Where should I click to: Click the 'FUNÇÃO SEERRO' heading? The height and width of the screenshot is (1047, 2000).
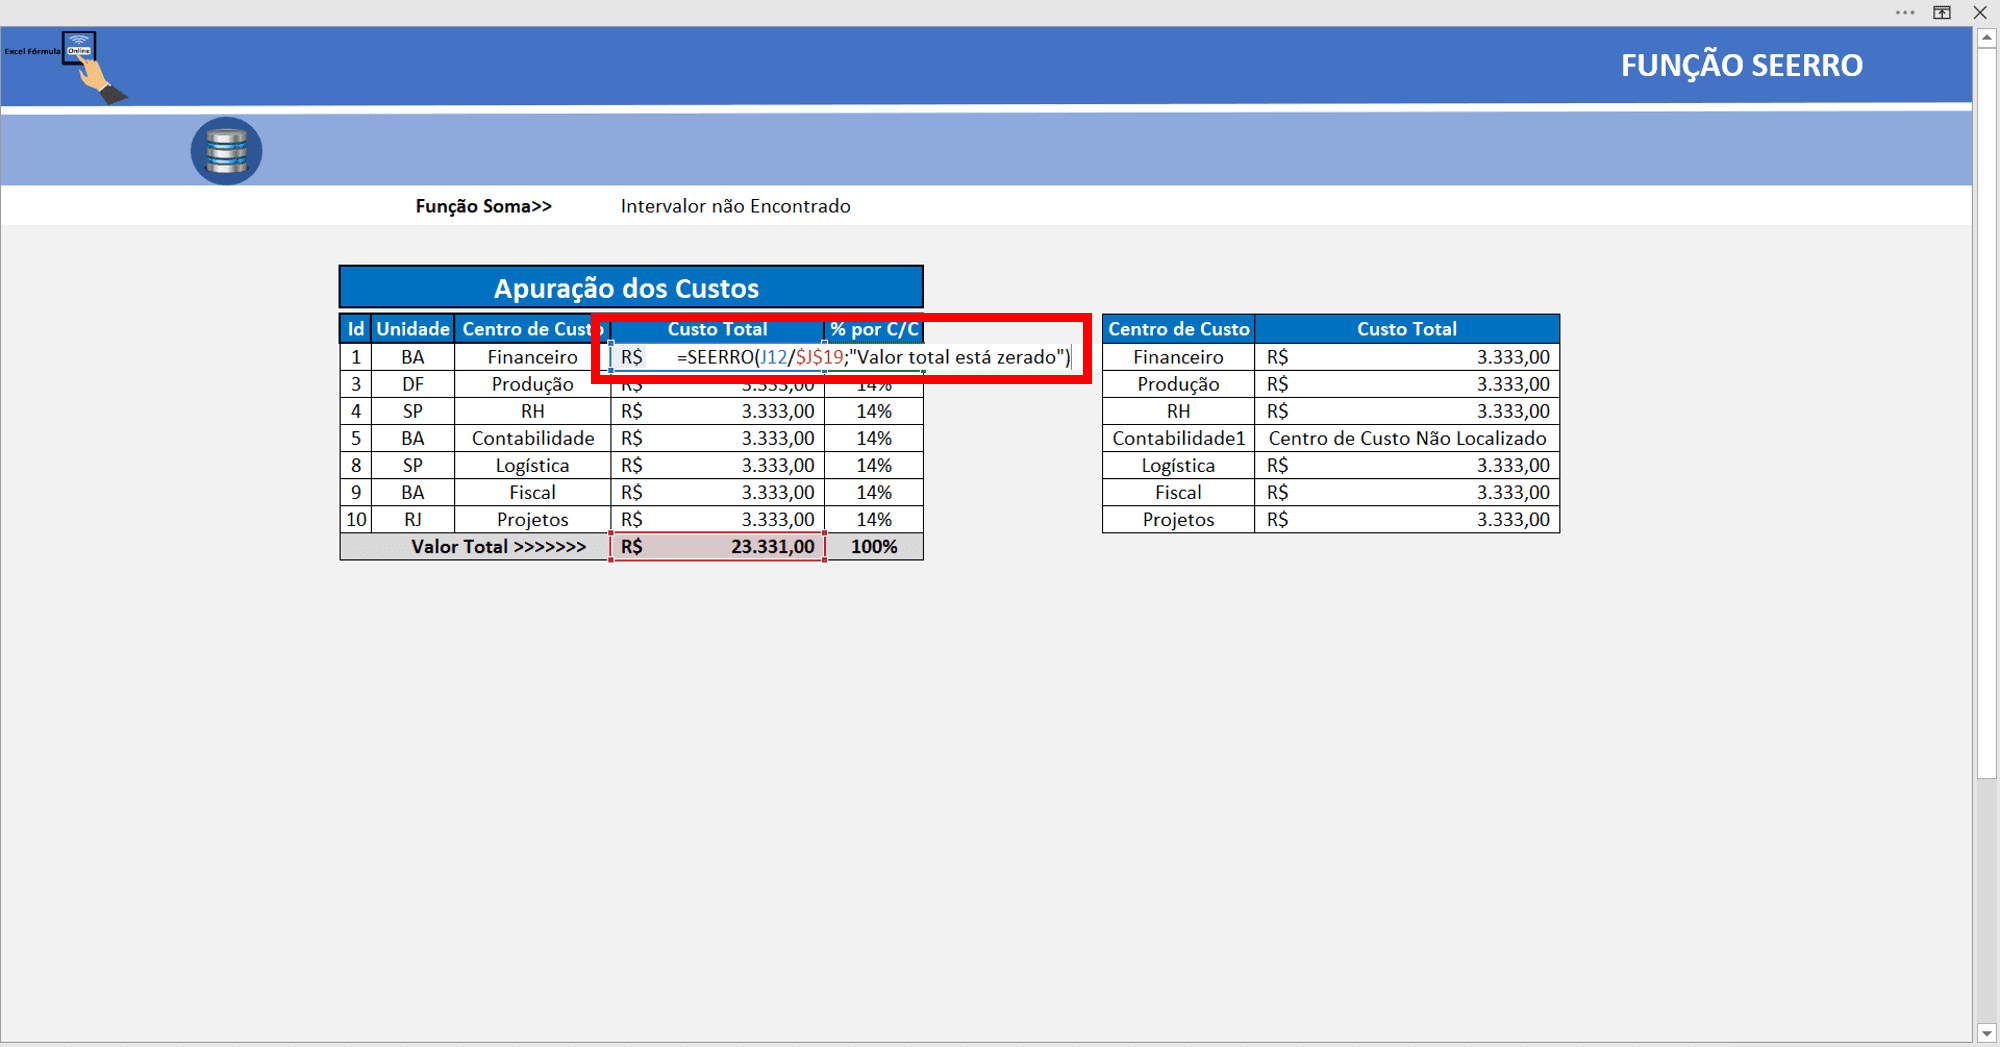[x=1741, y=65]
